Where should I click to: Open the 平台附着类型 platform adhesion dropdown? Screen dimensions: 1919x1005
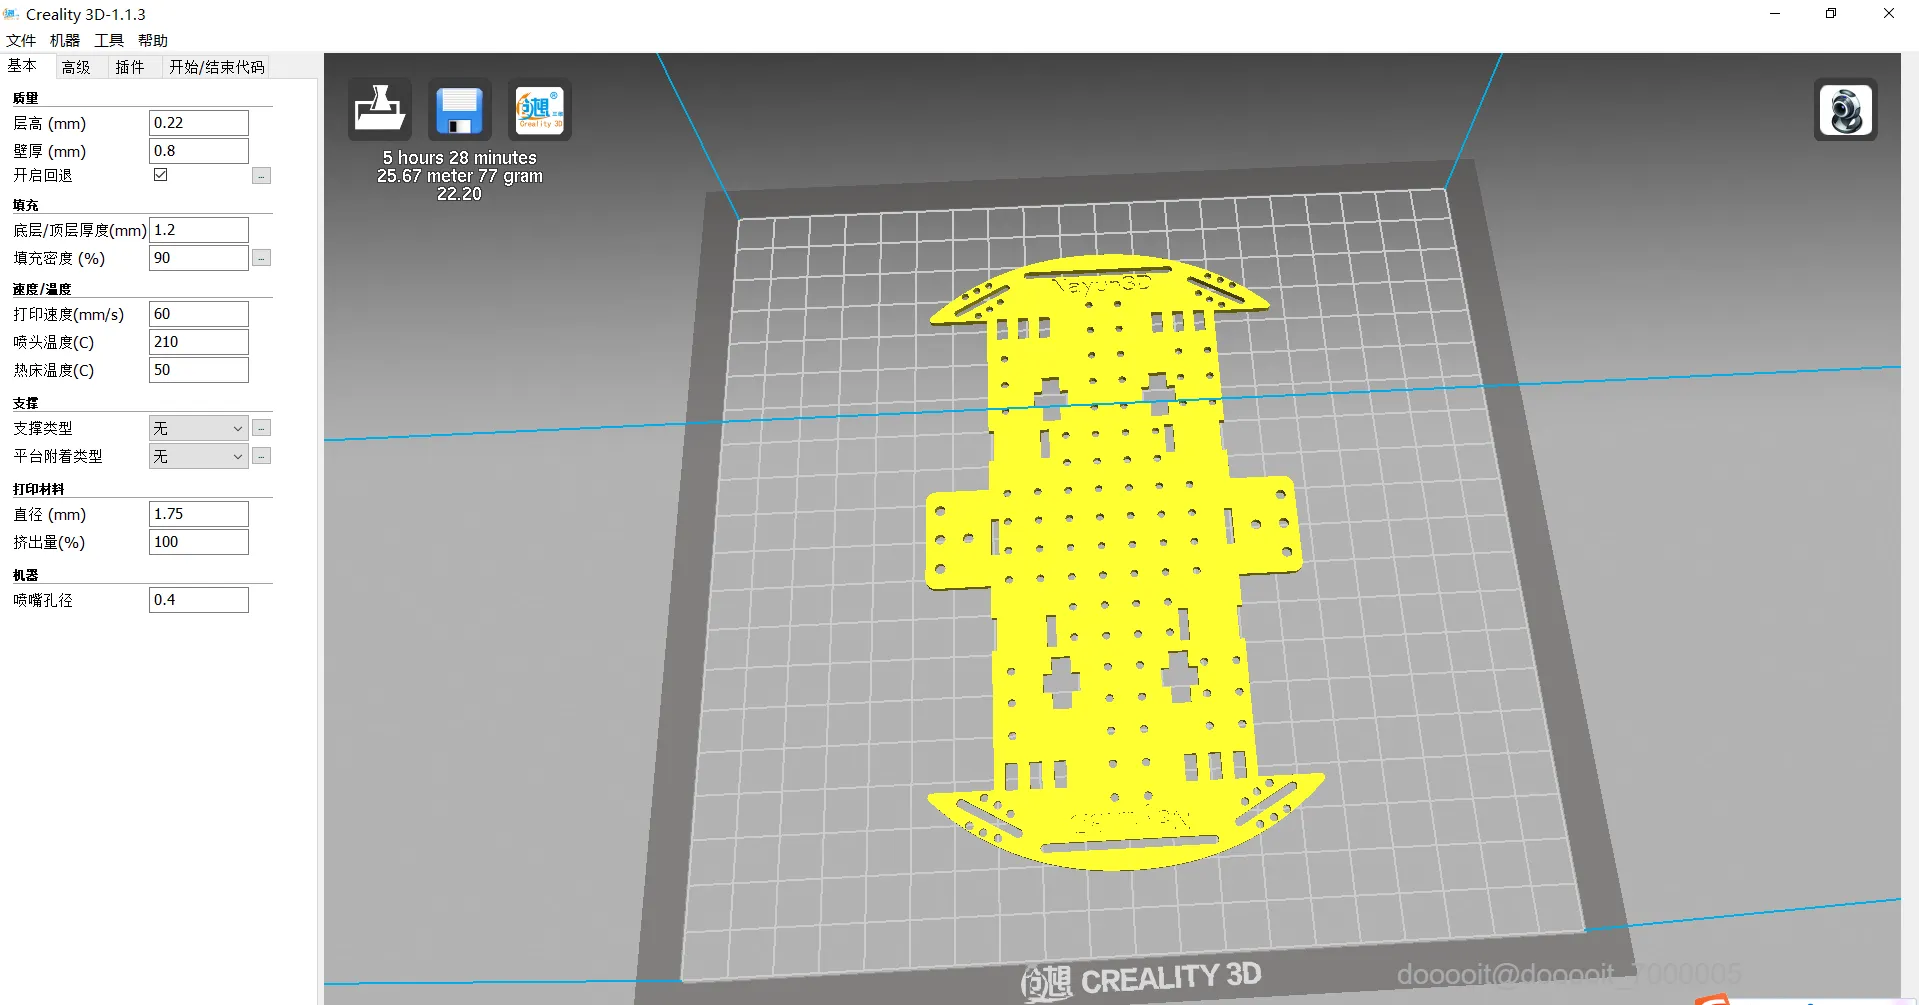pos(198,456)
